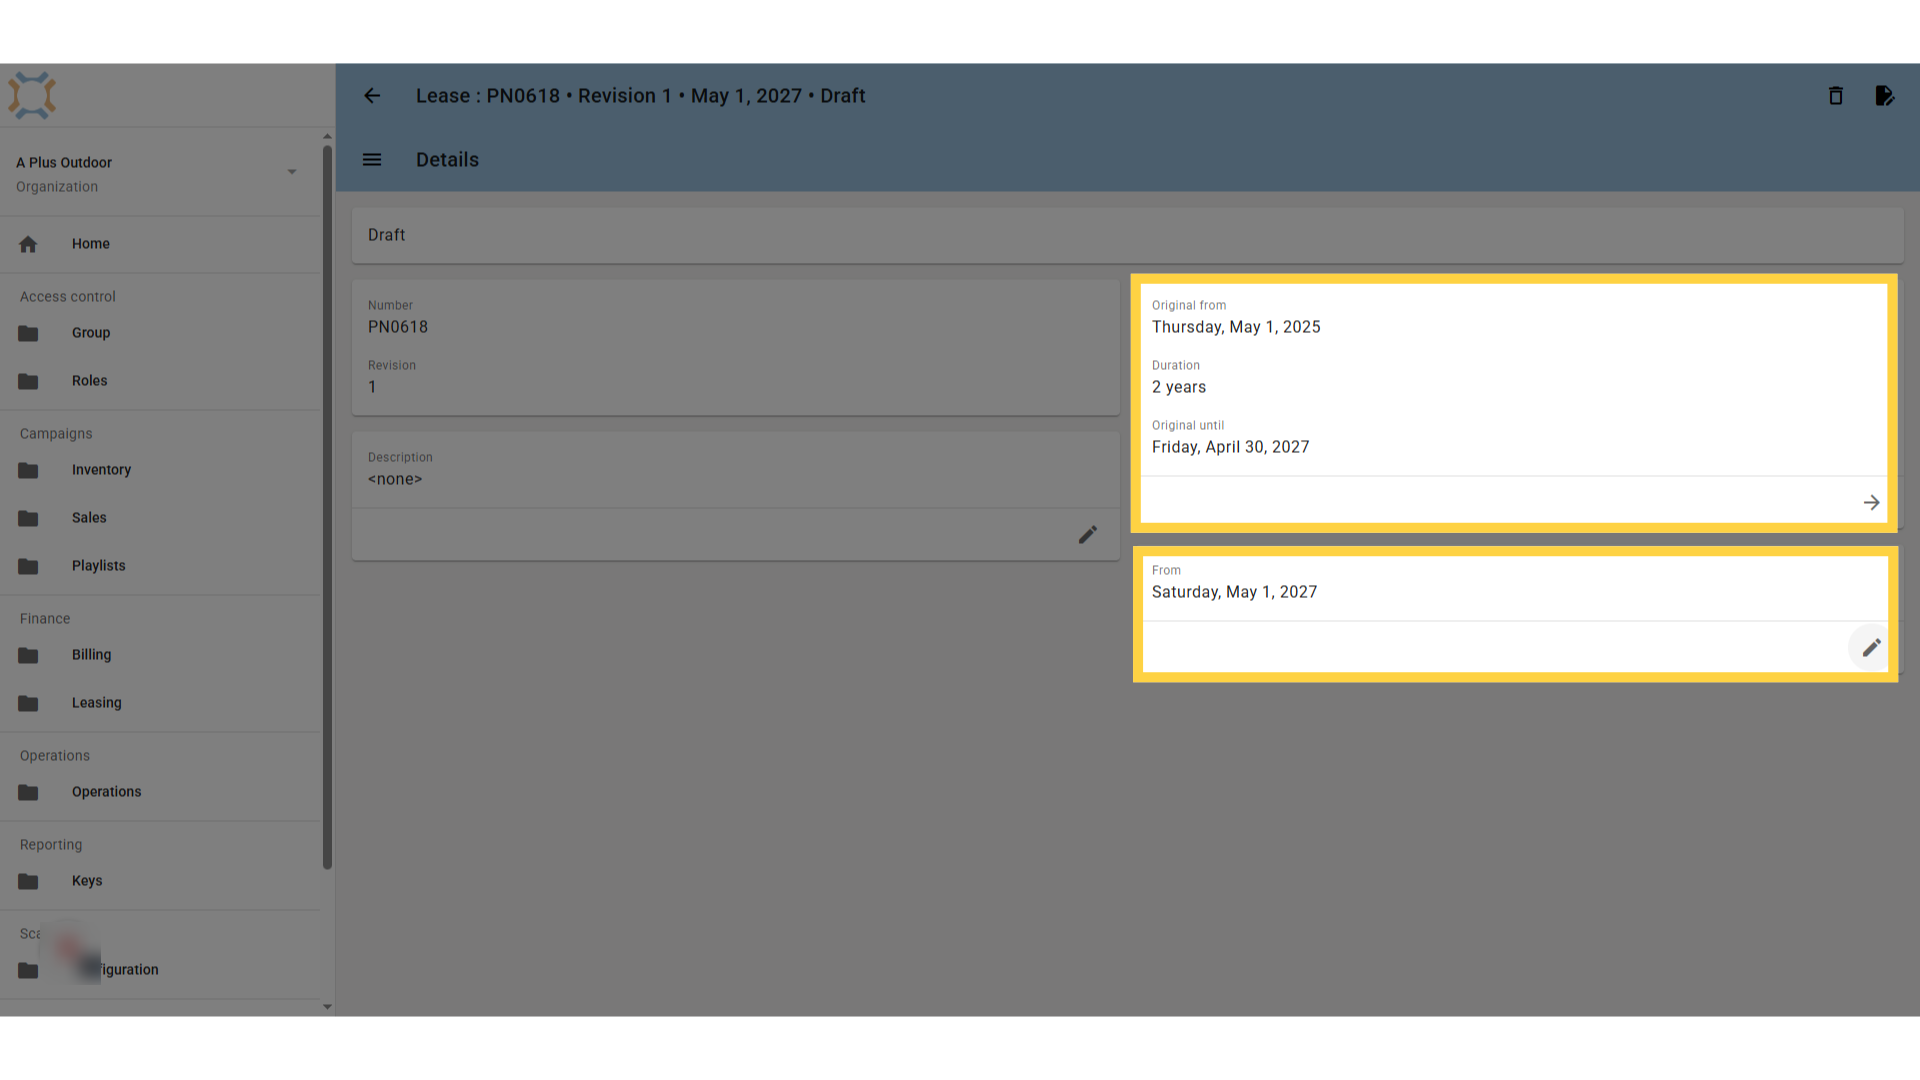Click the Inventory folder icon
Screen dimensions: 1920x1080
coord(28,470)
